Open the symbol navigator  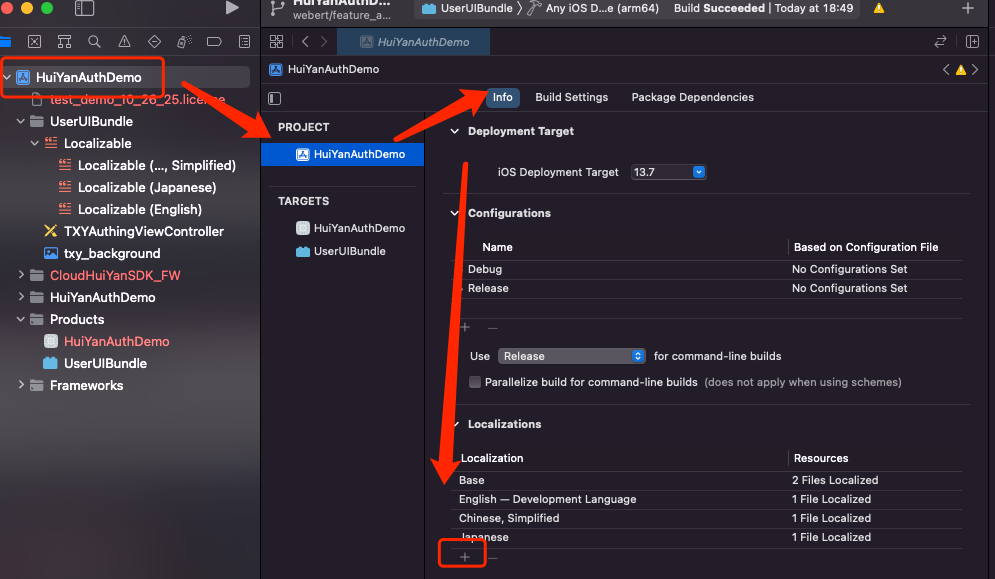click(64, 42)
